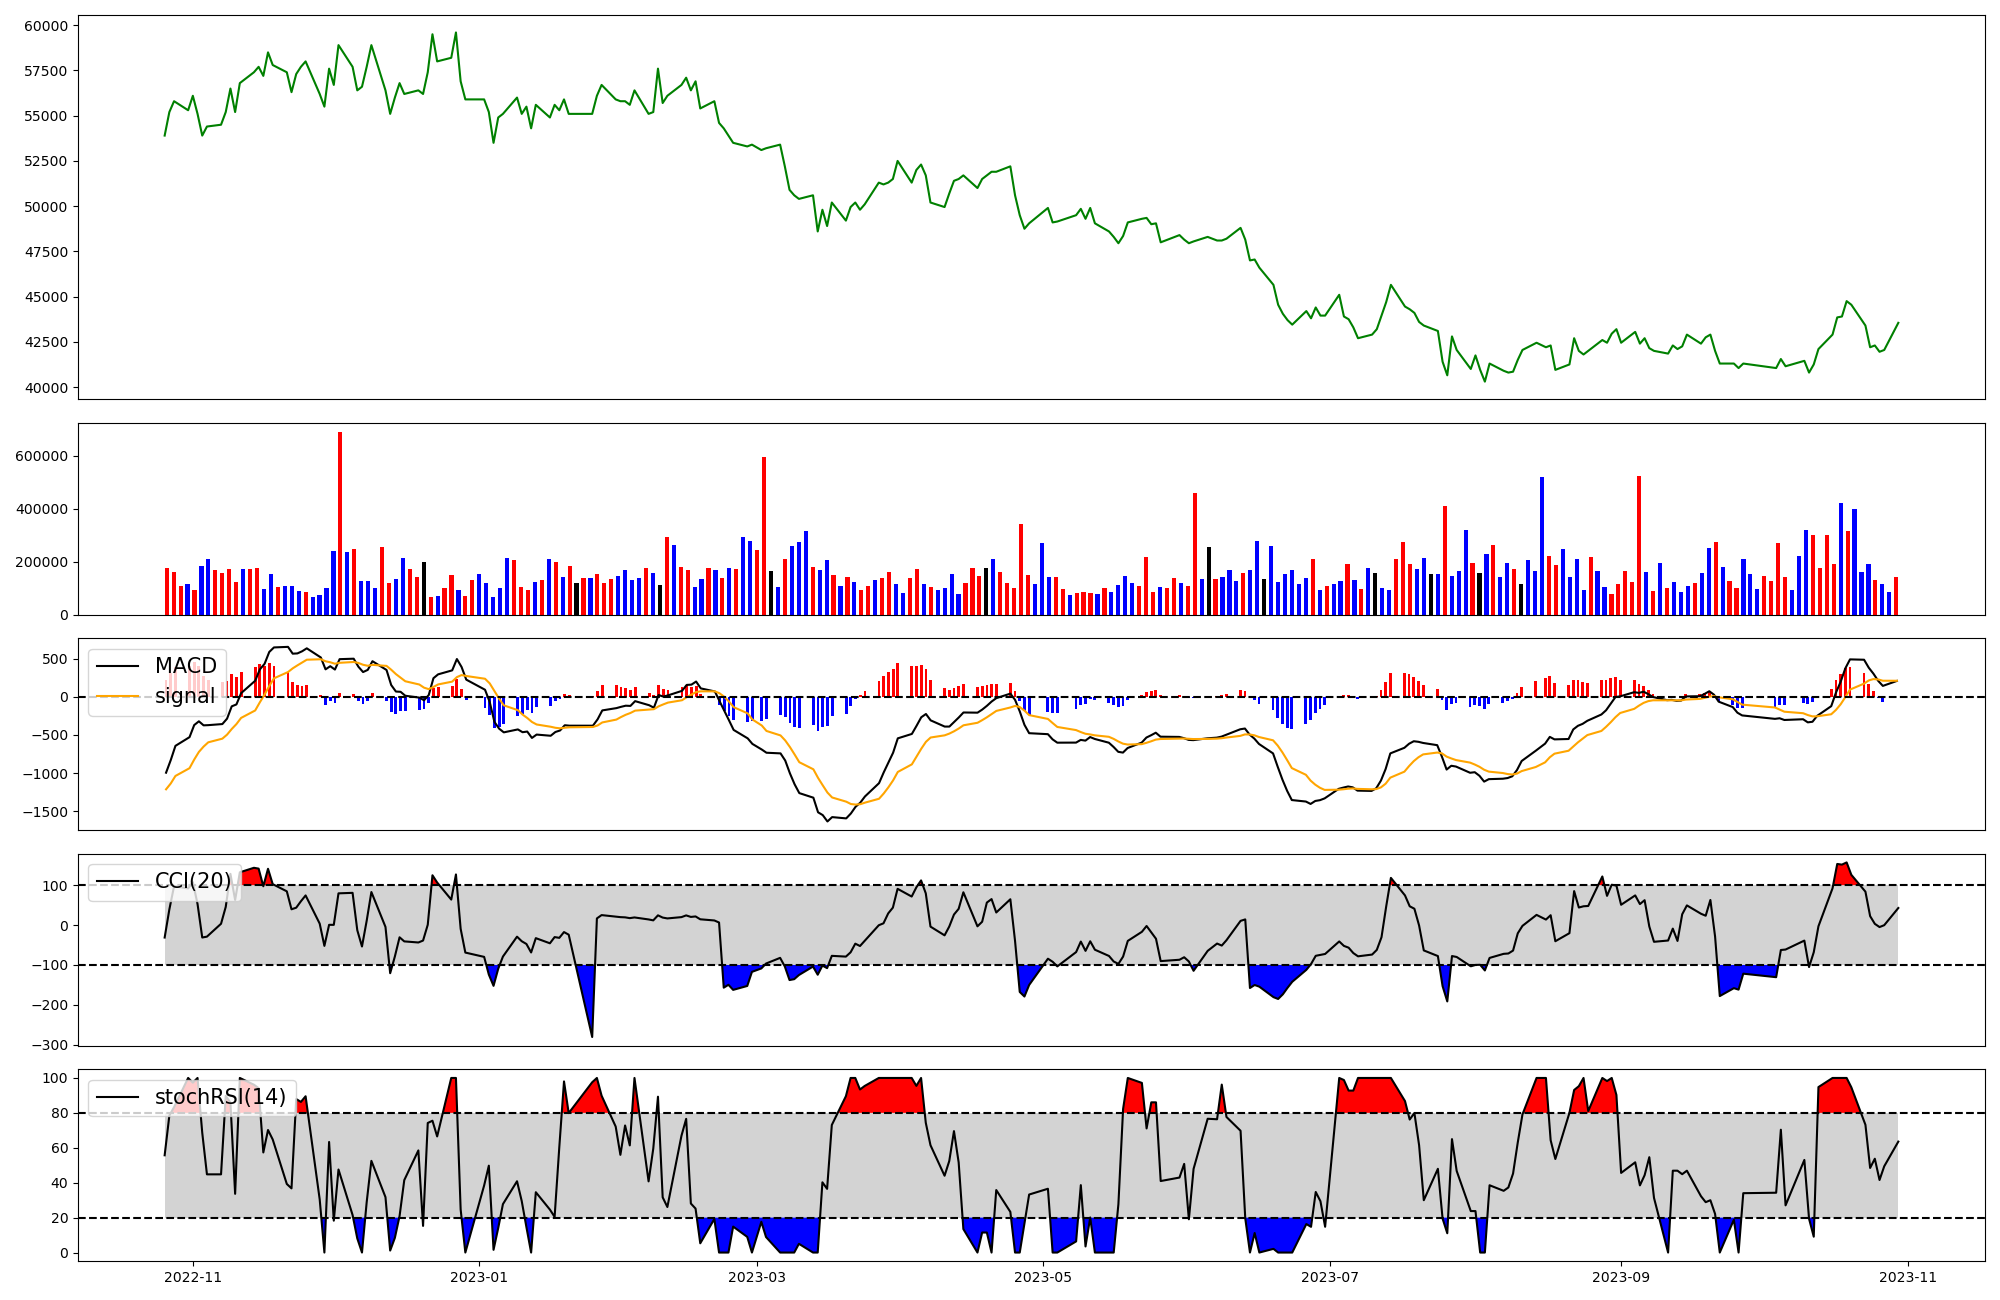The height and width of the screenshot is (1300, 2000).
Task: Click the -1500 MACD axis label
Action: (x=44, y=812)
